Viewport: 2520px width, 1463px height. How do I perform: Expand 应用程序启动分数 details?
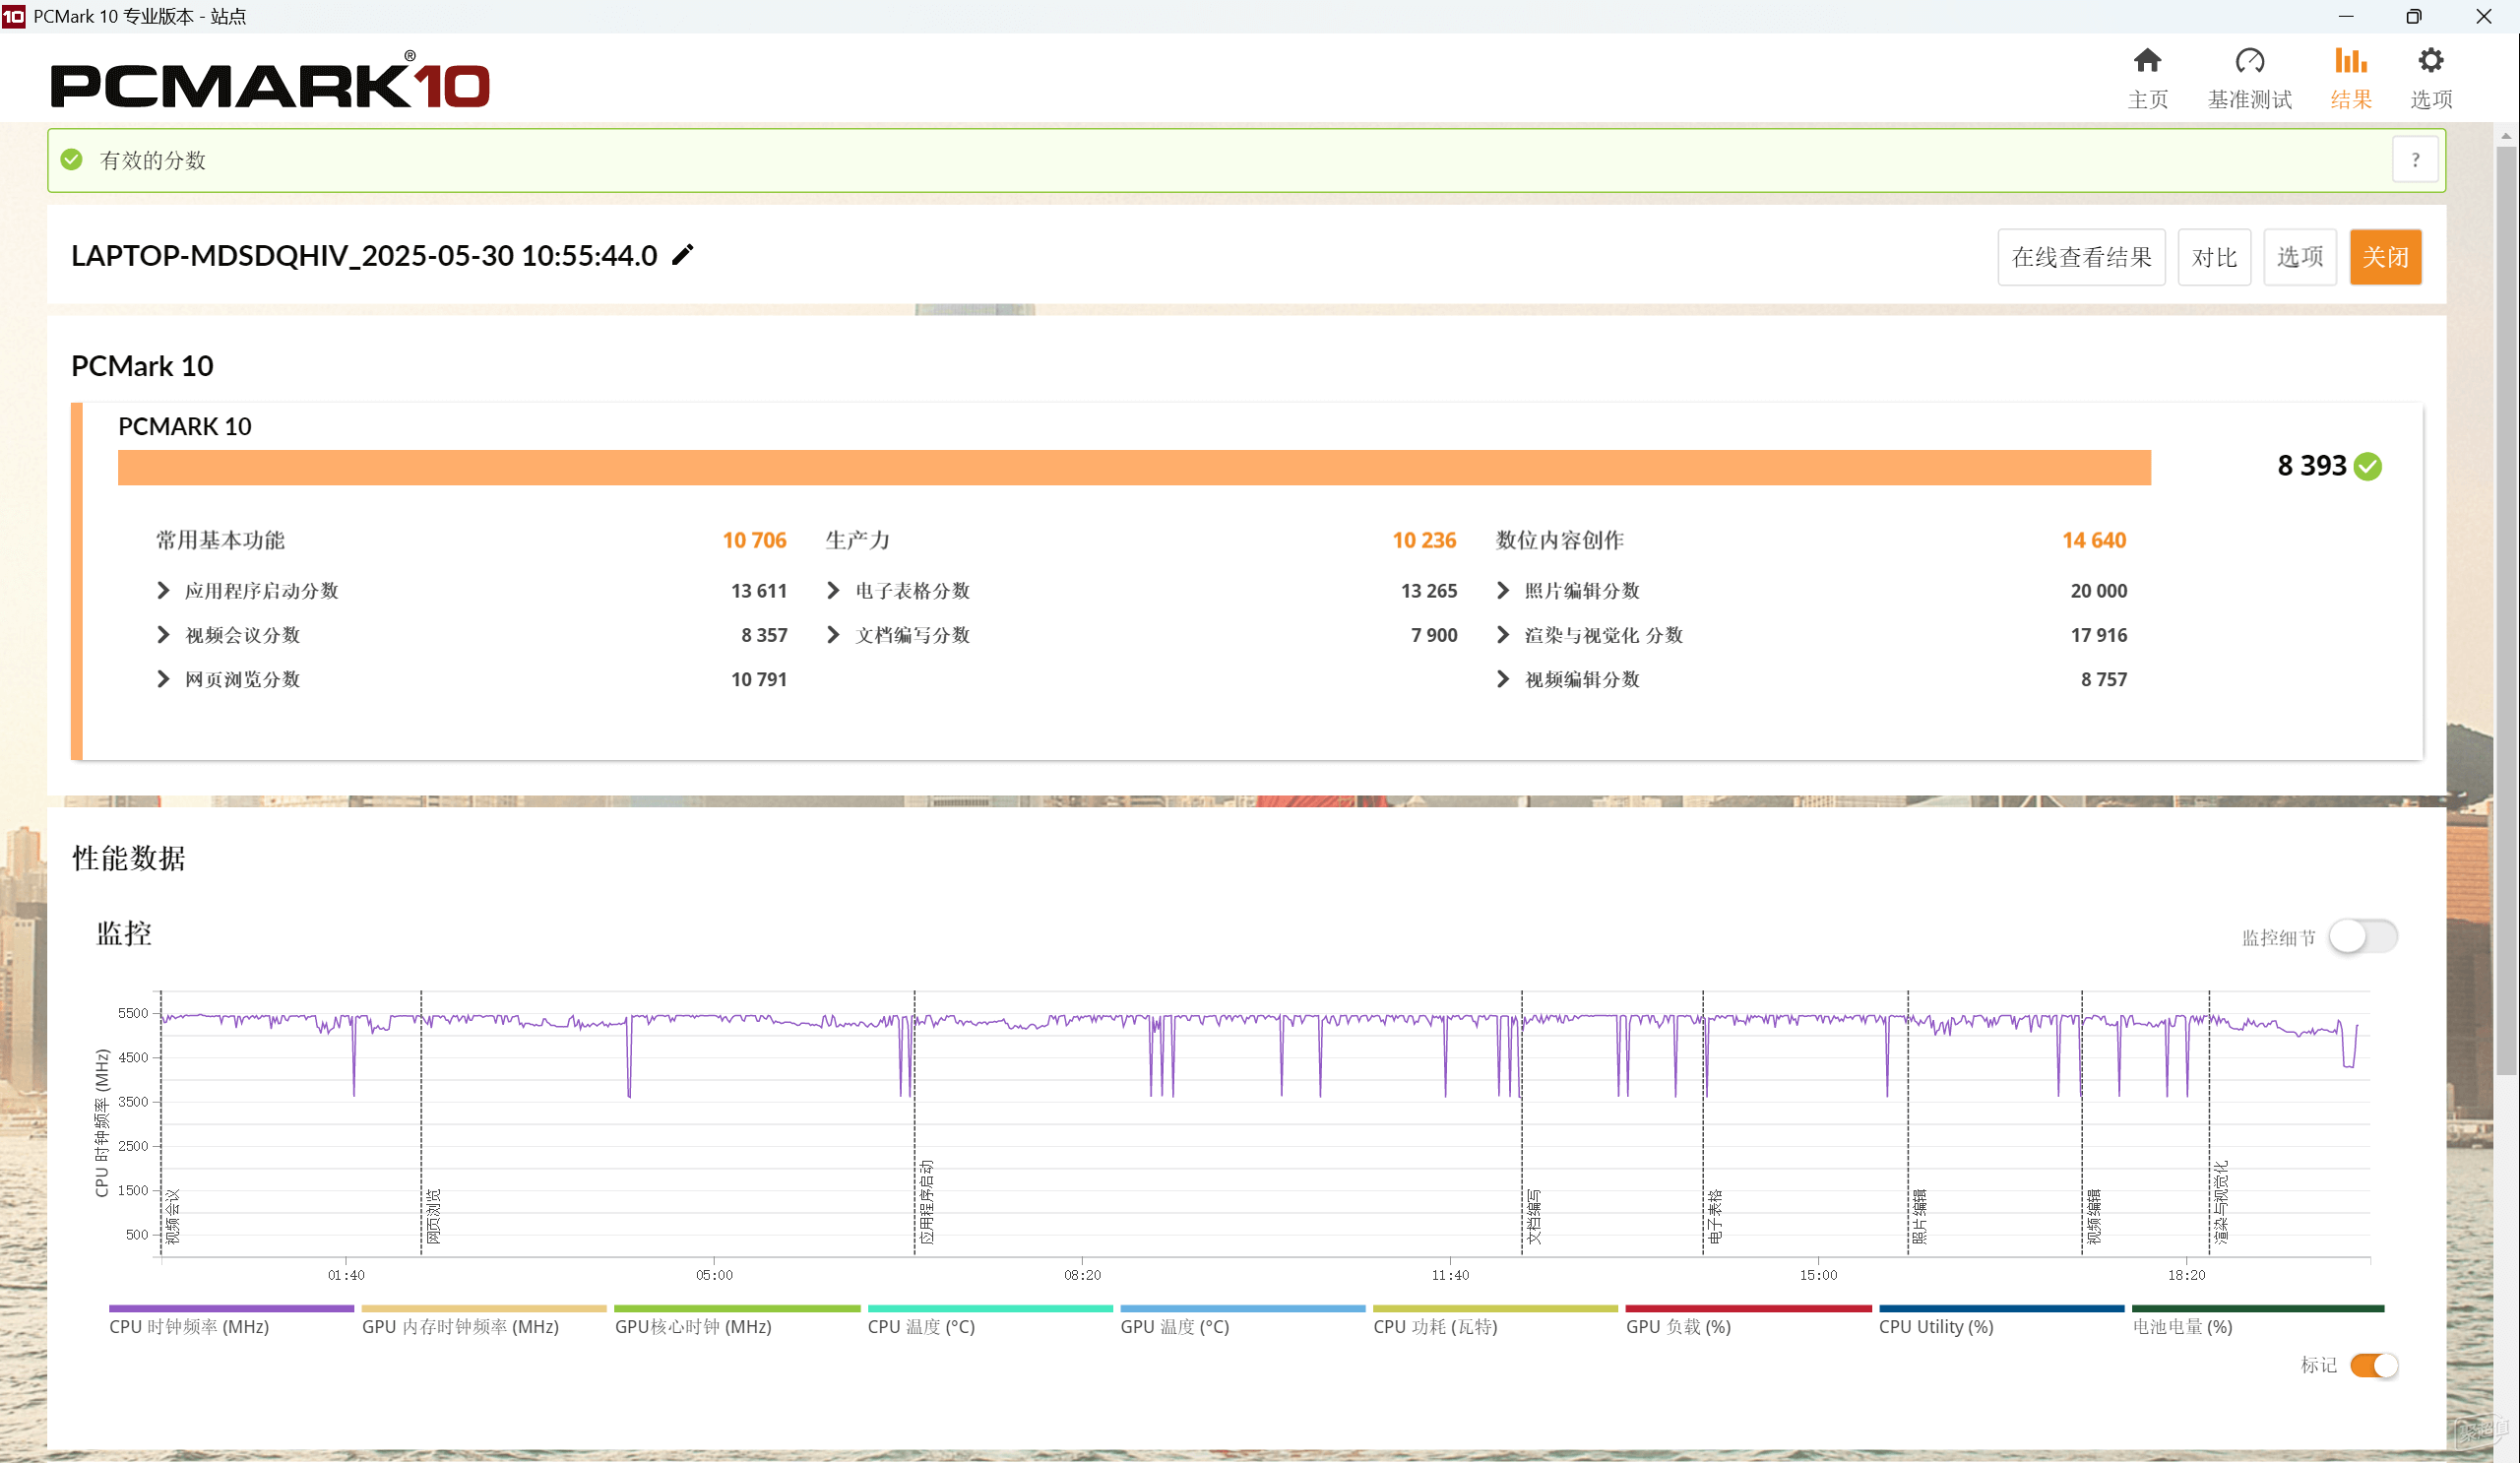[x=163, y=591]
